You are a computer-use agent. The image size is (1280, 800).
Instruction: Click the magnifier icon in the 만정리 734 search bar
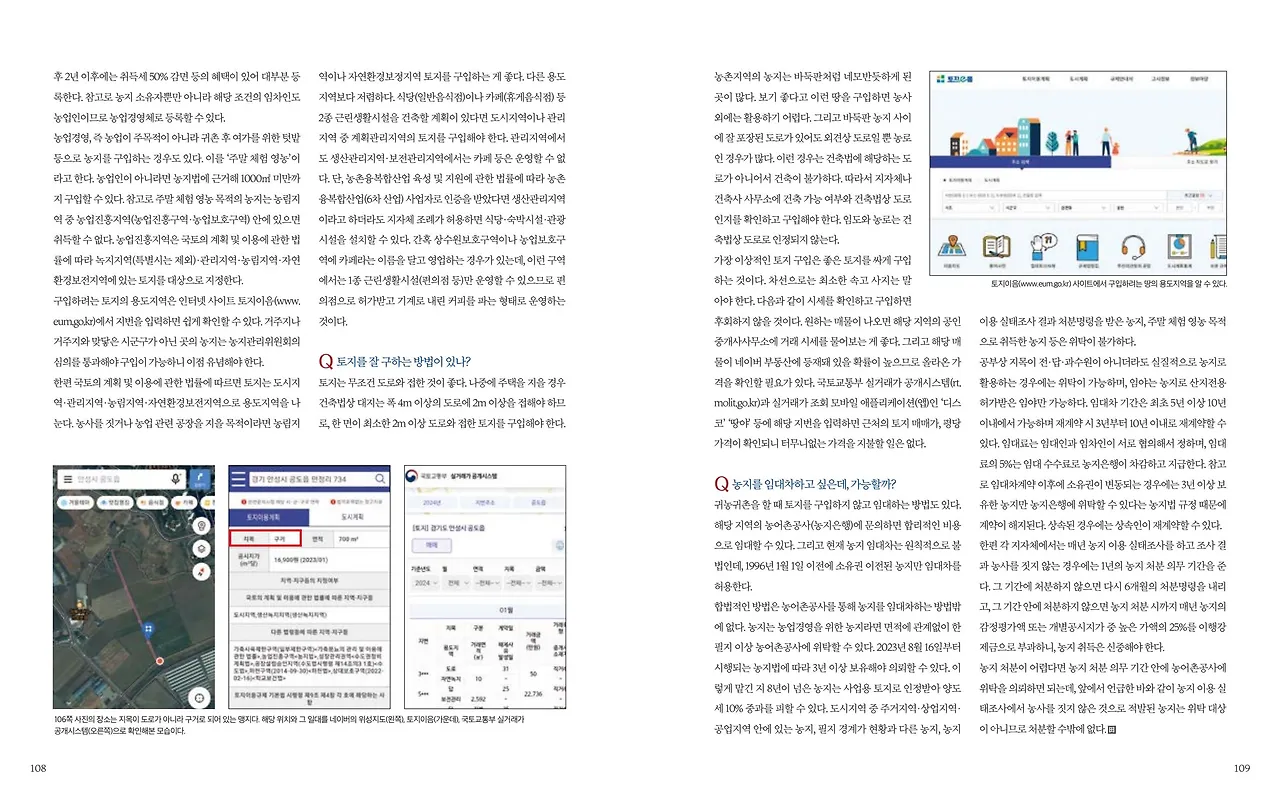[381, 479]
